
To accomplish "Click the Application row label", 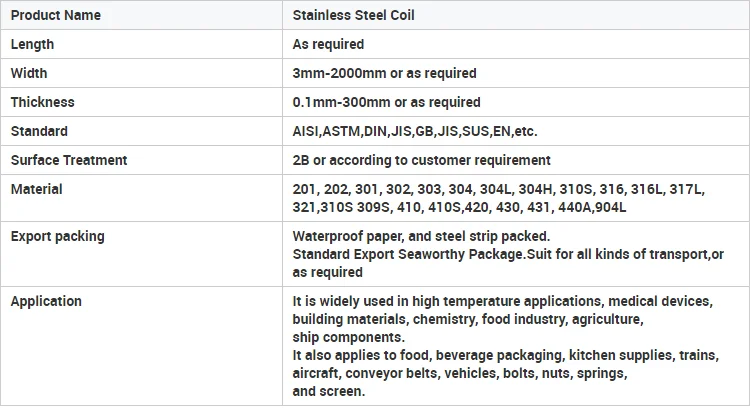I will (46, 301).
